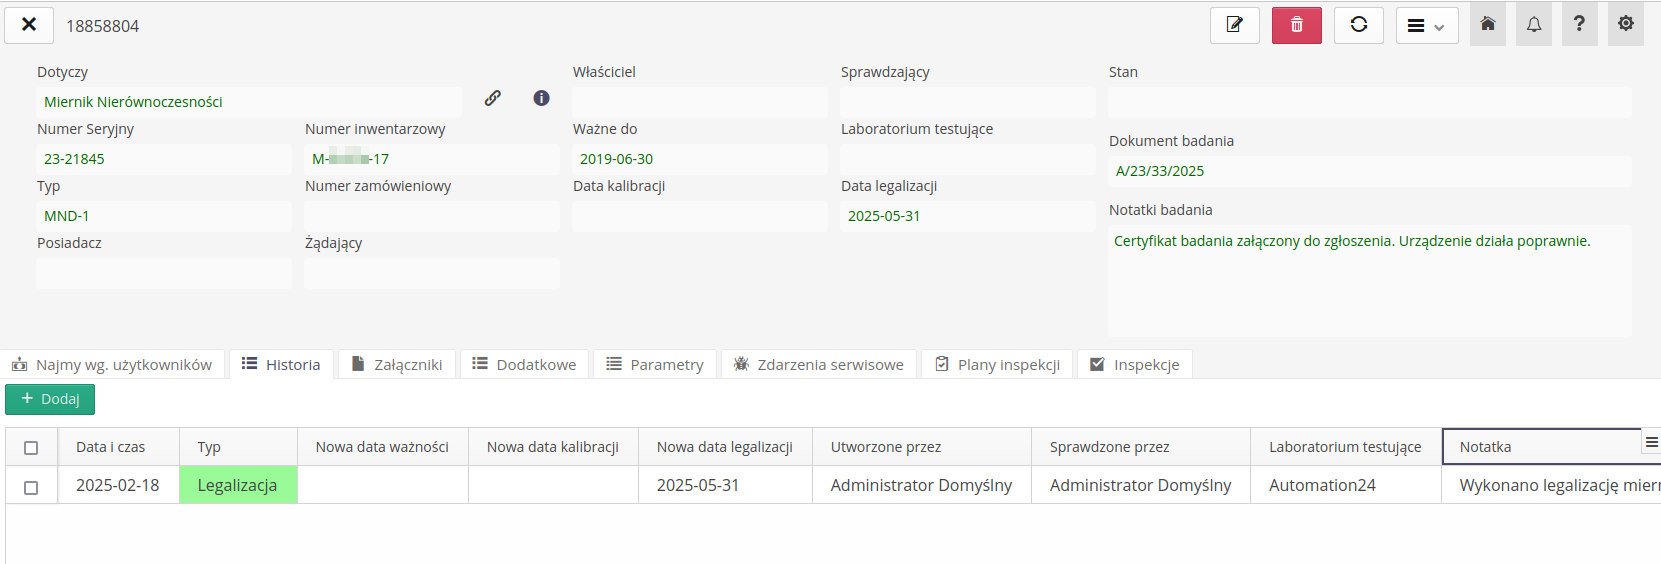The width and height of the screenshot is (1661, 564).
Task: Switch to the Załączniki tab
Action: [397, 365]
